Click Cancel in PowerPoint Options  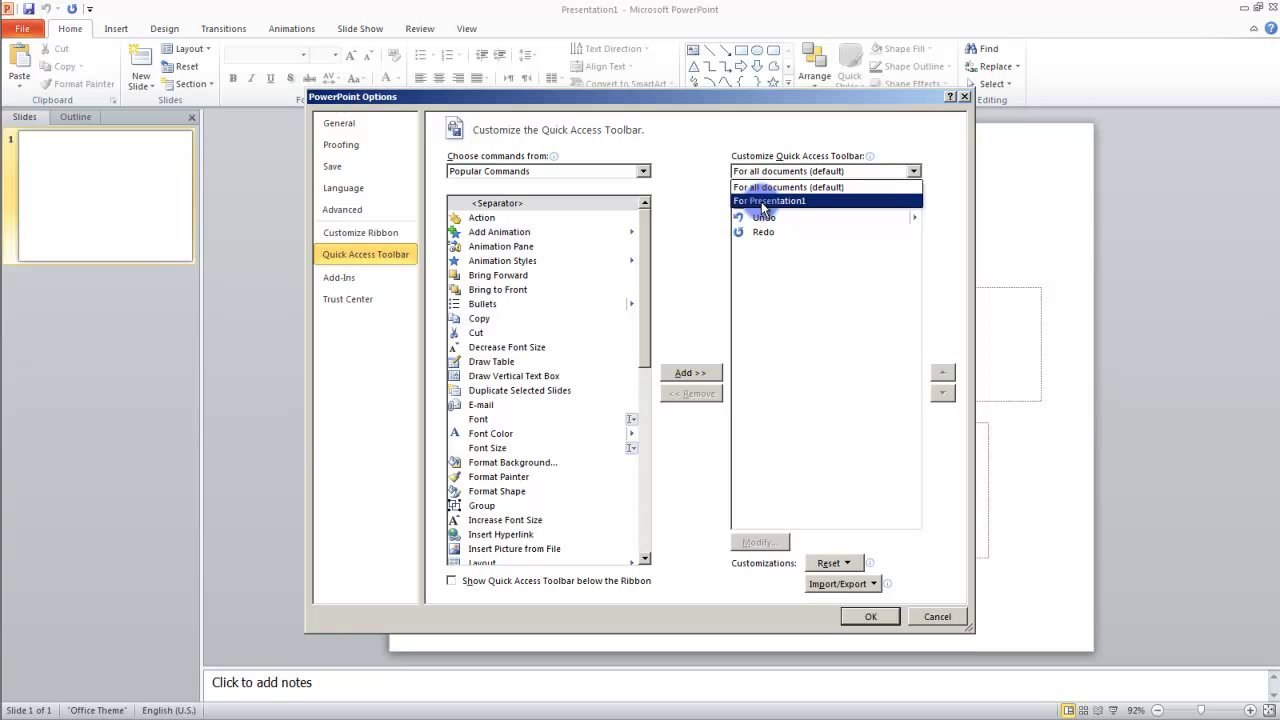[x=938, y=617]
